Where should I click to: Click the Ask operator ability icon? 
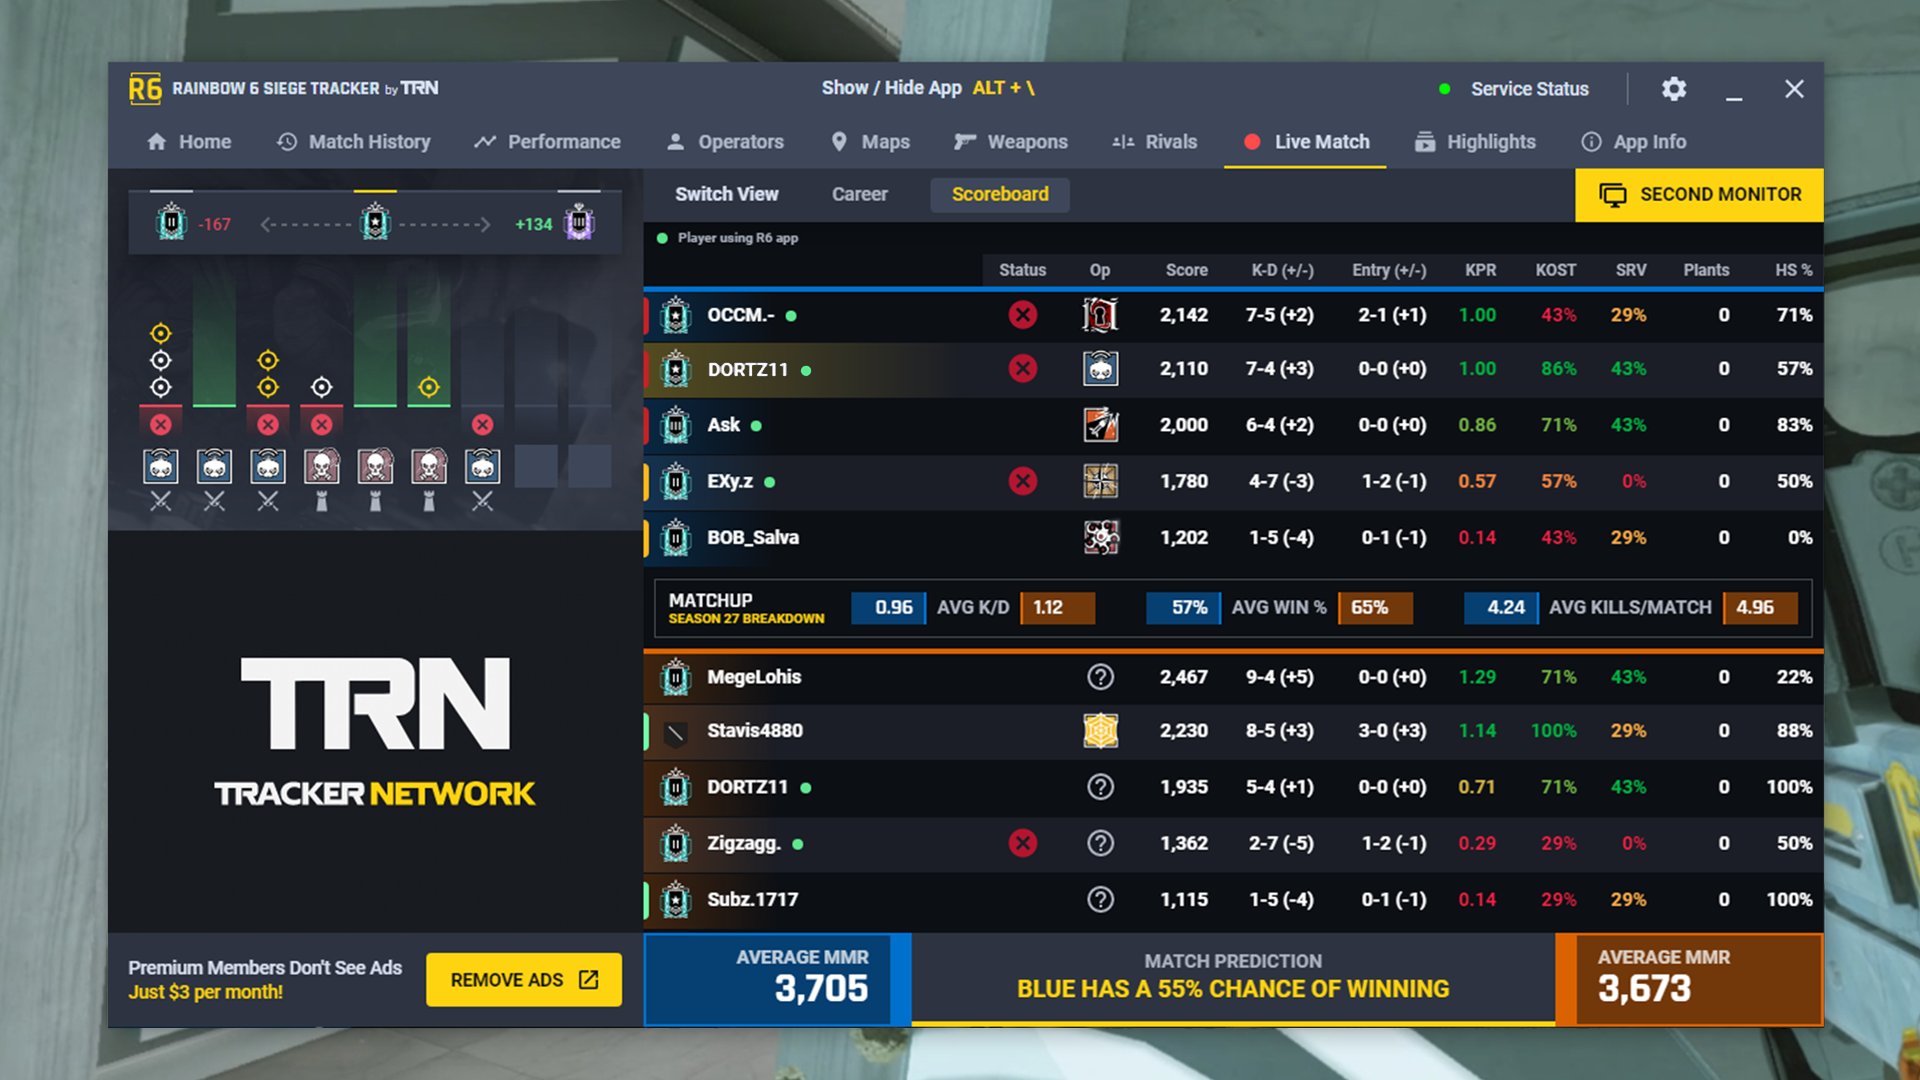click(1100, 425)
